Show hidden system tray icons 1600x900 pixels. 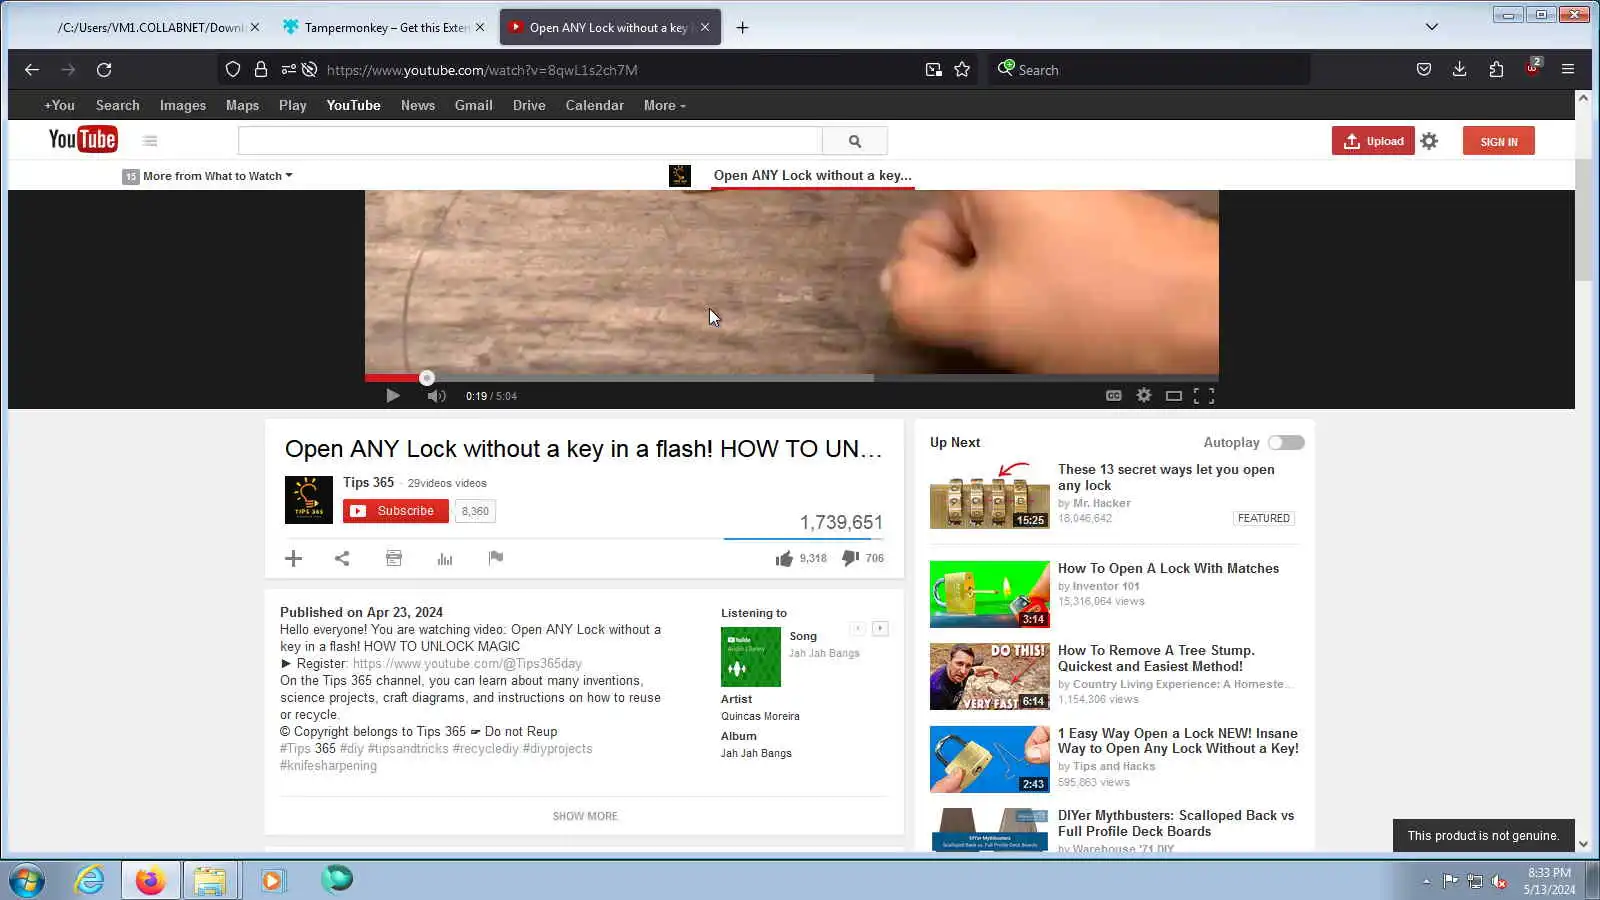[x=1426, y=881]
